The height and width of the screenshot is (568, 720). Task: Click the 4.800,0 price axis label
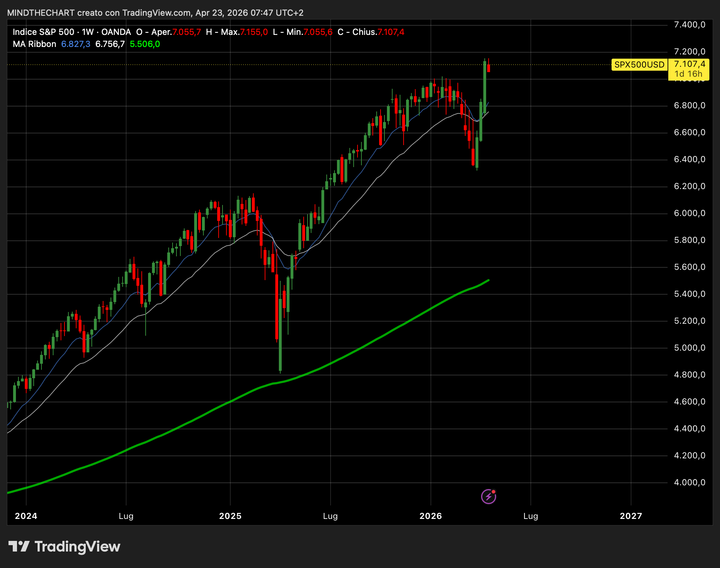tap(690, 375)
